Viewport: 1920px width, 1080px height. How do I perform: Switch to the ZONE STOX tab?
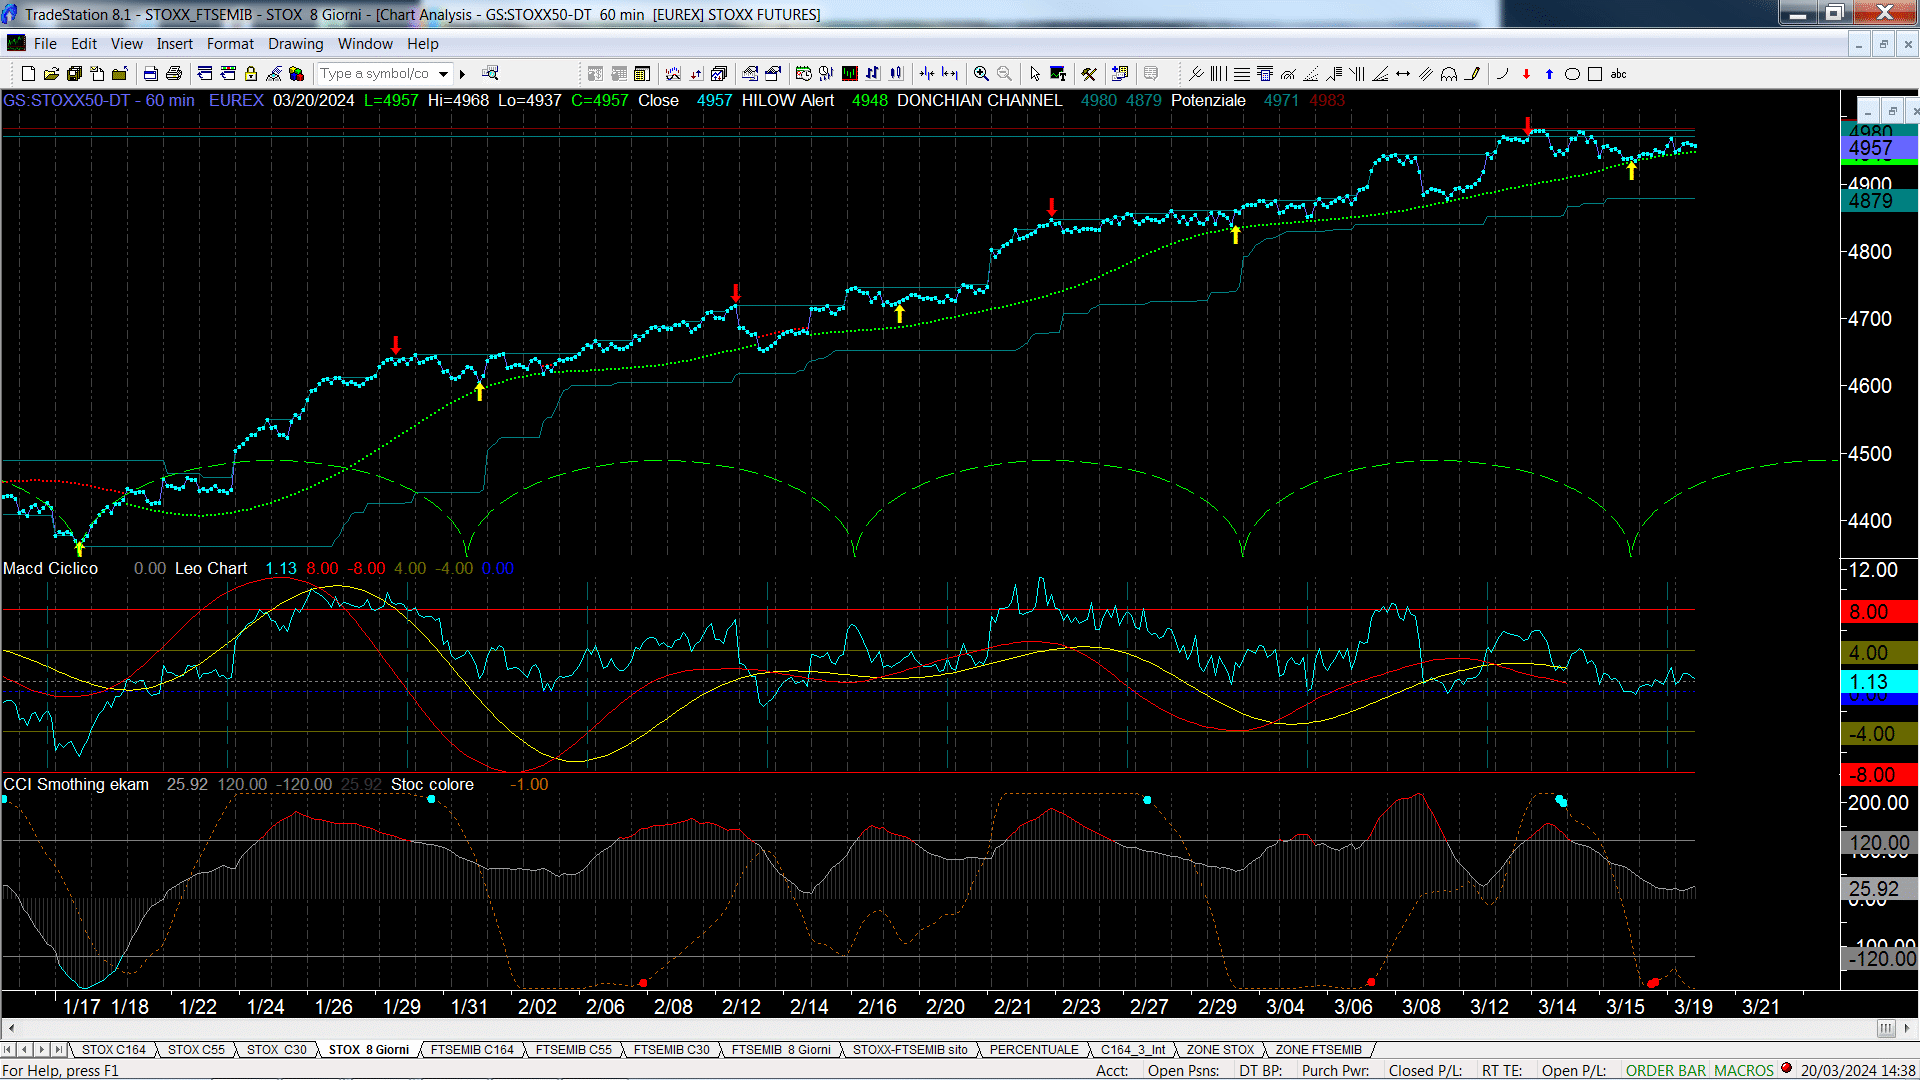pyautogui.click(x=1220, y=1050)
